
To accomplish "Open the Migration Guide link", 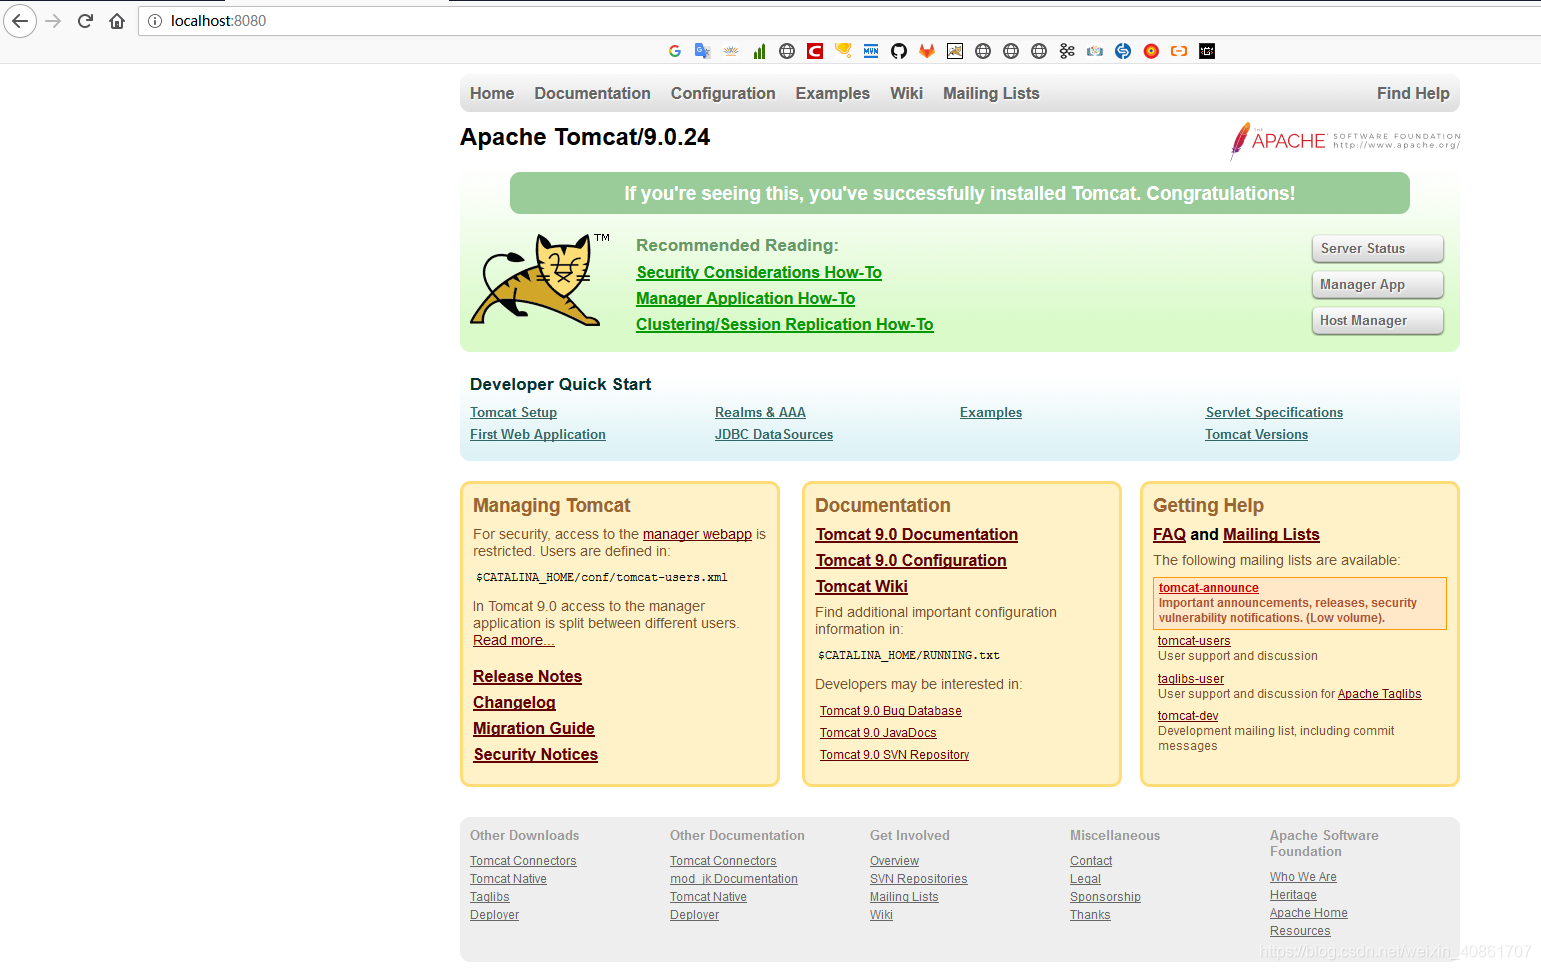I will point(534,729).
